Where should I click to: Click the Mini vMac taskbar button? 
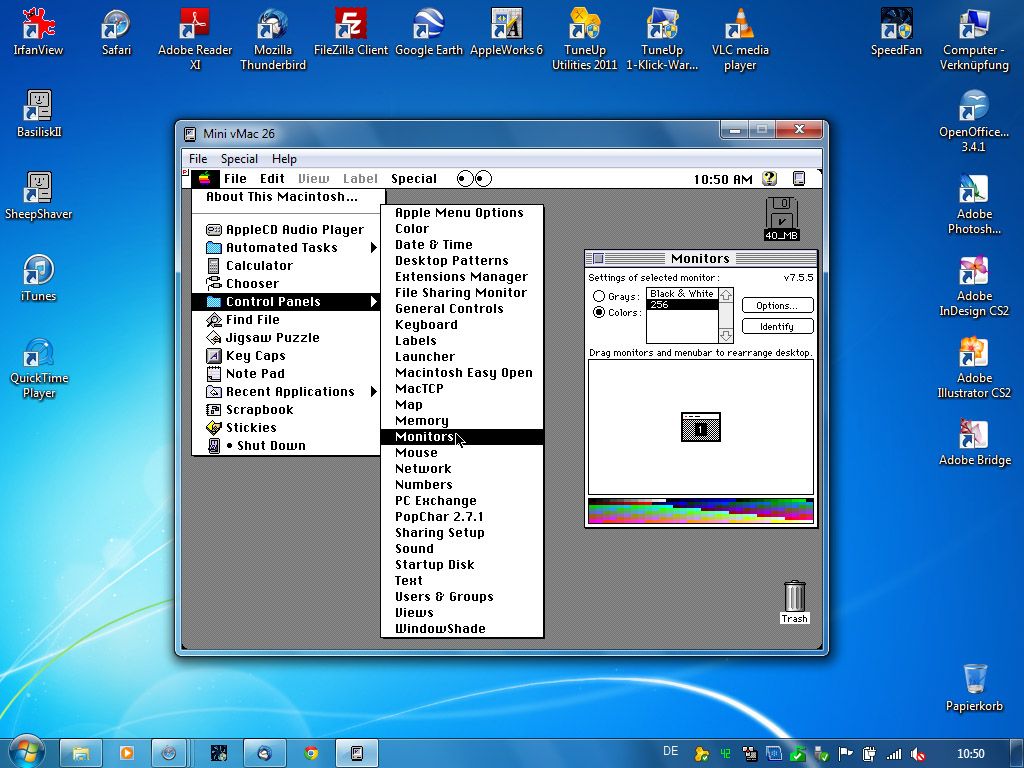click(357, 753)
